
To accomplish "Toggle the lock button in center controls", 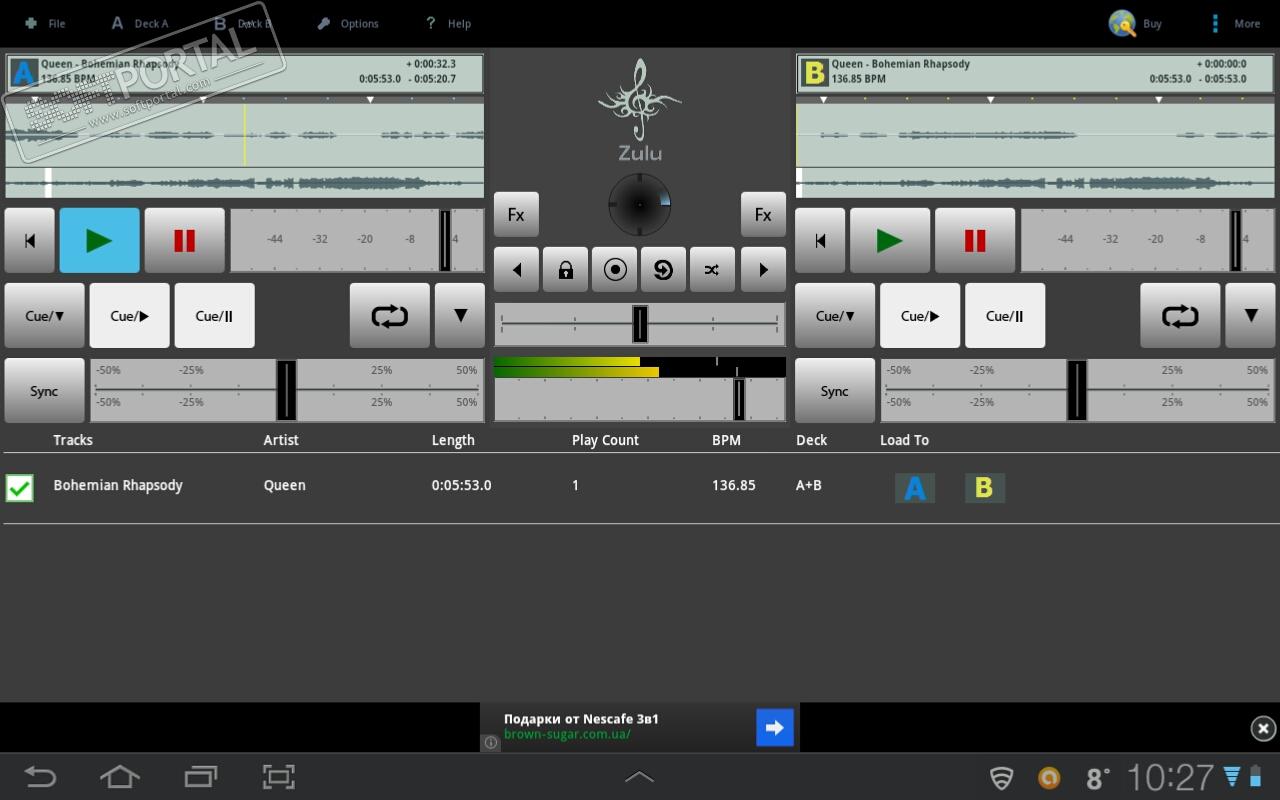I will pyautogui.click(x=565, y=270).
